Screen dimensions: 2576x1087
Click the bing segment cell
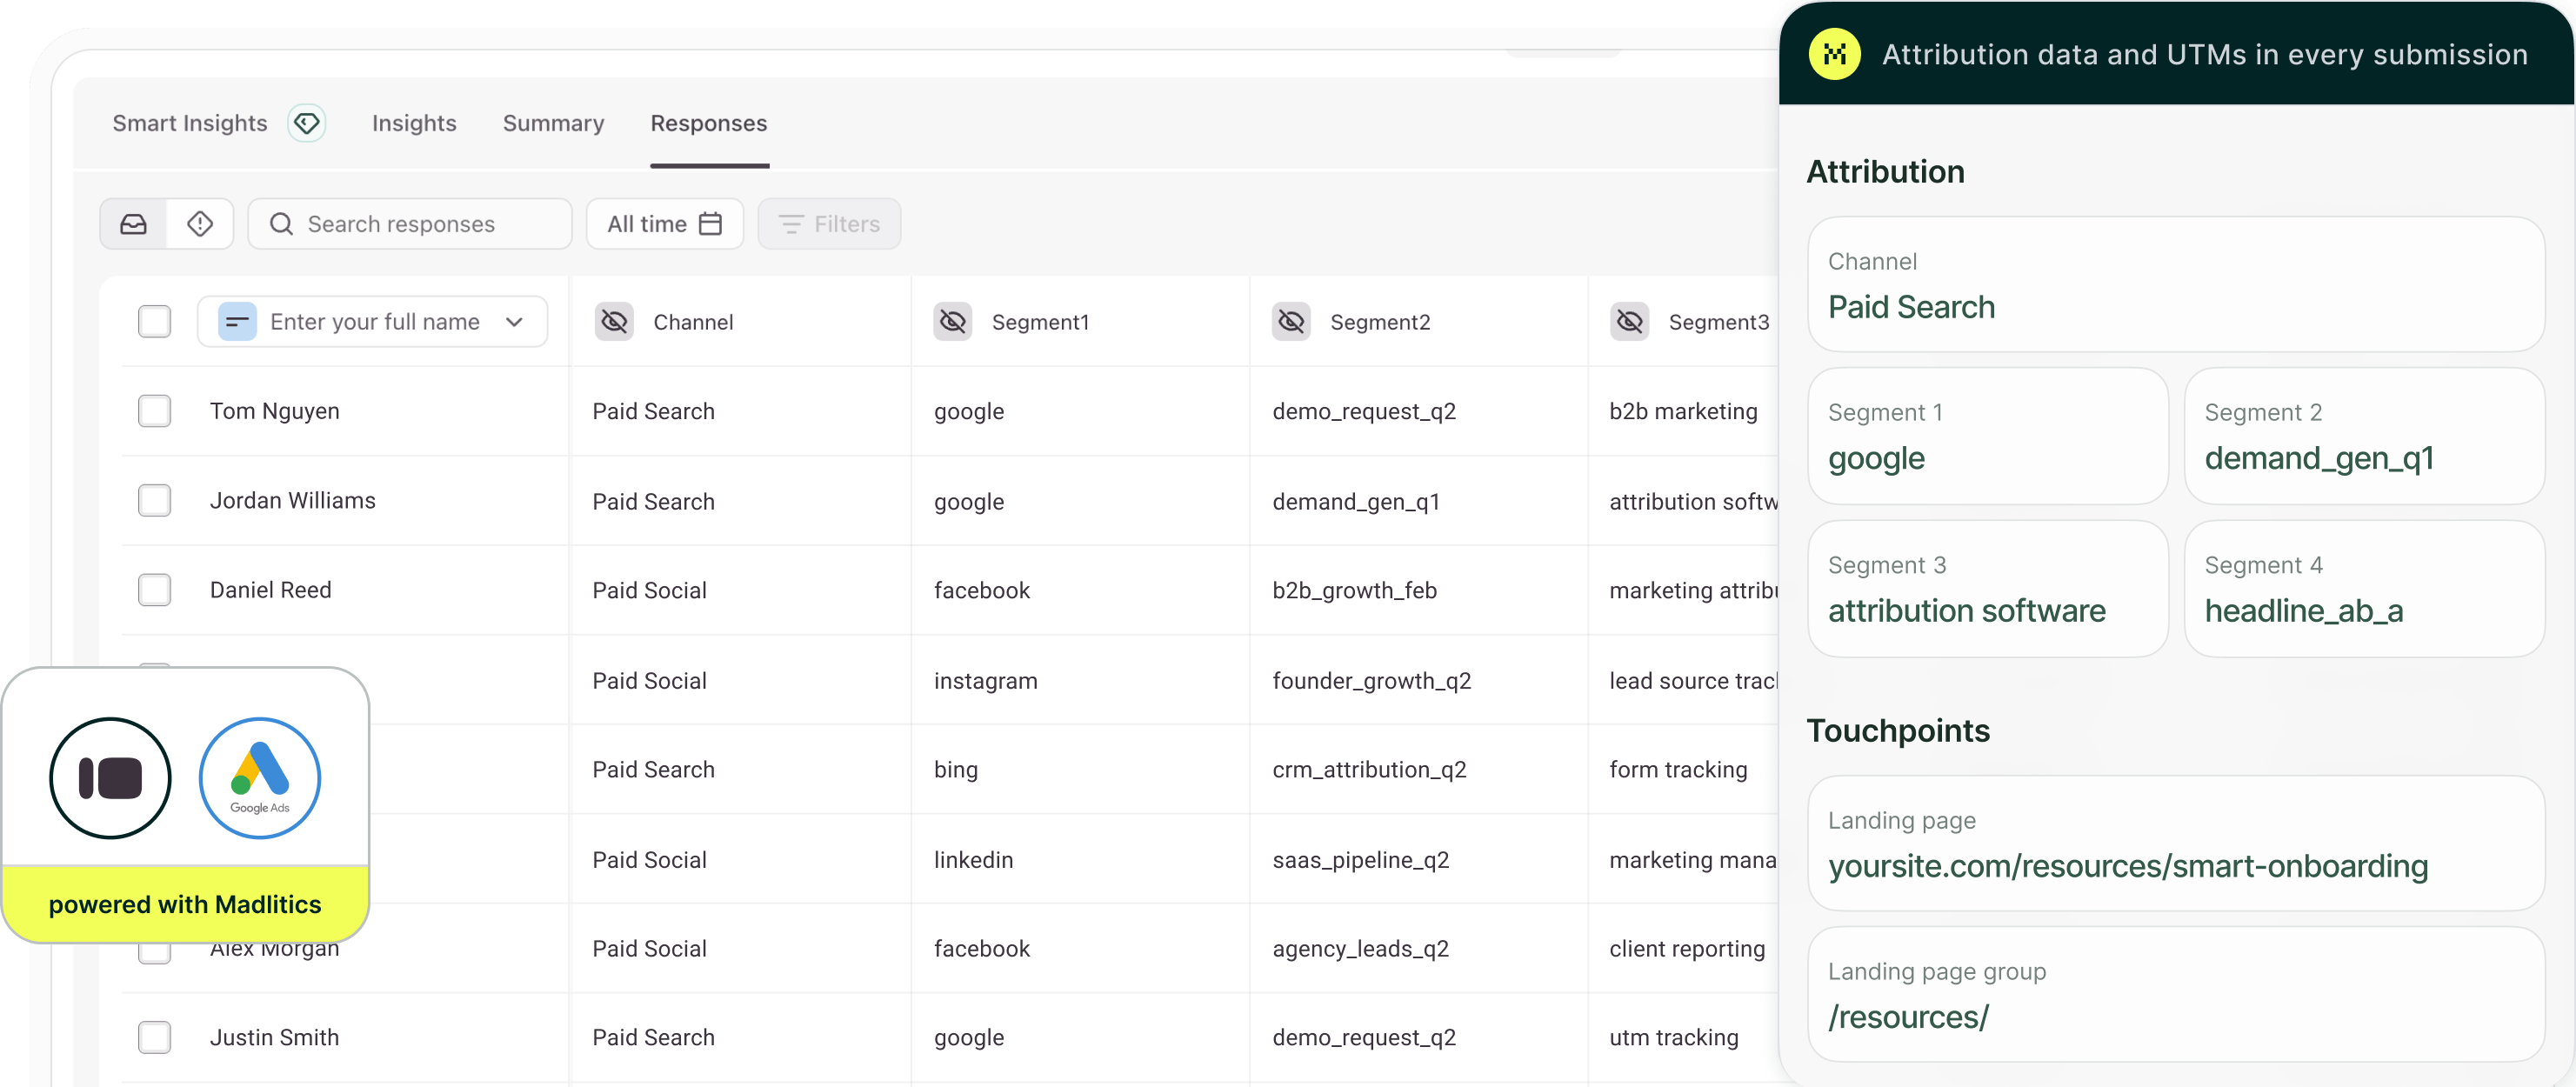956,770
